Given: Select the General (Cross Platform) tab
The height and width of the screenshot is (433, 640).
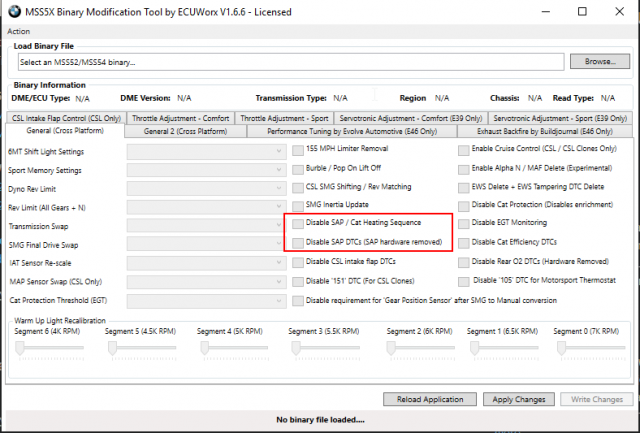Looking at the screenshot, I should [x=65, y=131].
